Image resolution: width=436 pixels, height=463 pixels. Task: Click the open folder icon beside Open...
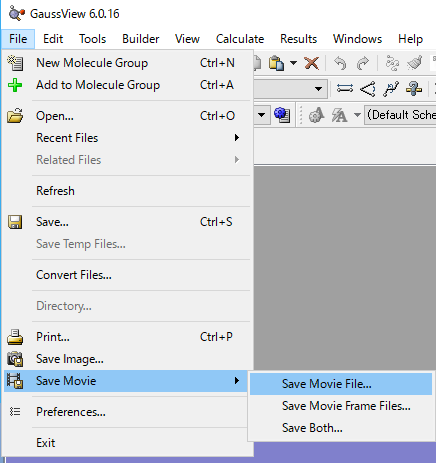click(15, 116)
